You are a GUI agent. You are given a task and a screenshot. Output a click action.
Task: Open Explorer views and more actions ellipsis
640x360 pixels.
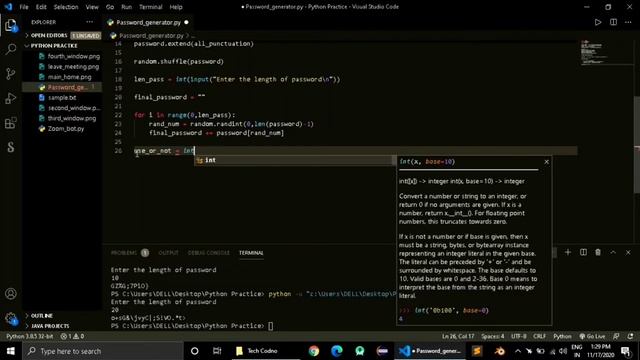(89, 22)
